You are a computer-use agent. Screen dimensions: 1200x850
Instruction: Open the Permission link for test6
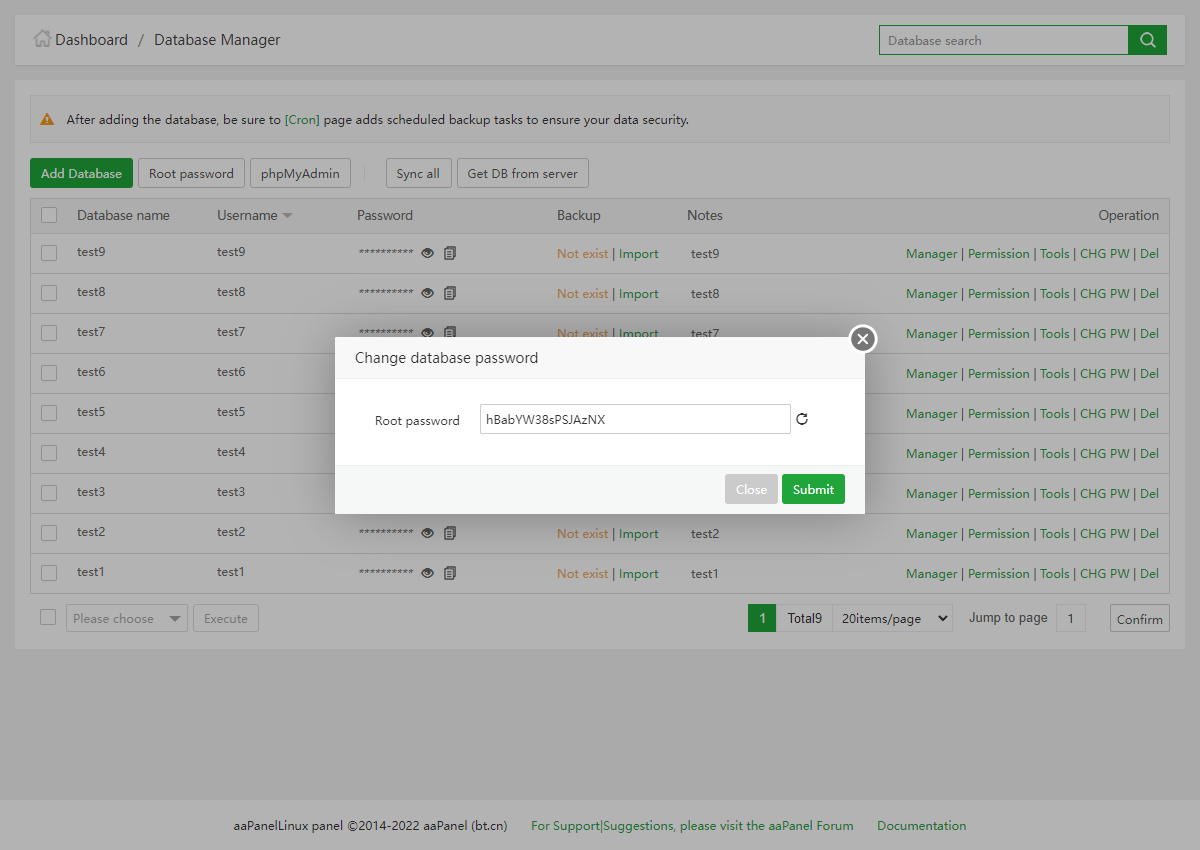pos(998,373)
